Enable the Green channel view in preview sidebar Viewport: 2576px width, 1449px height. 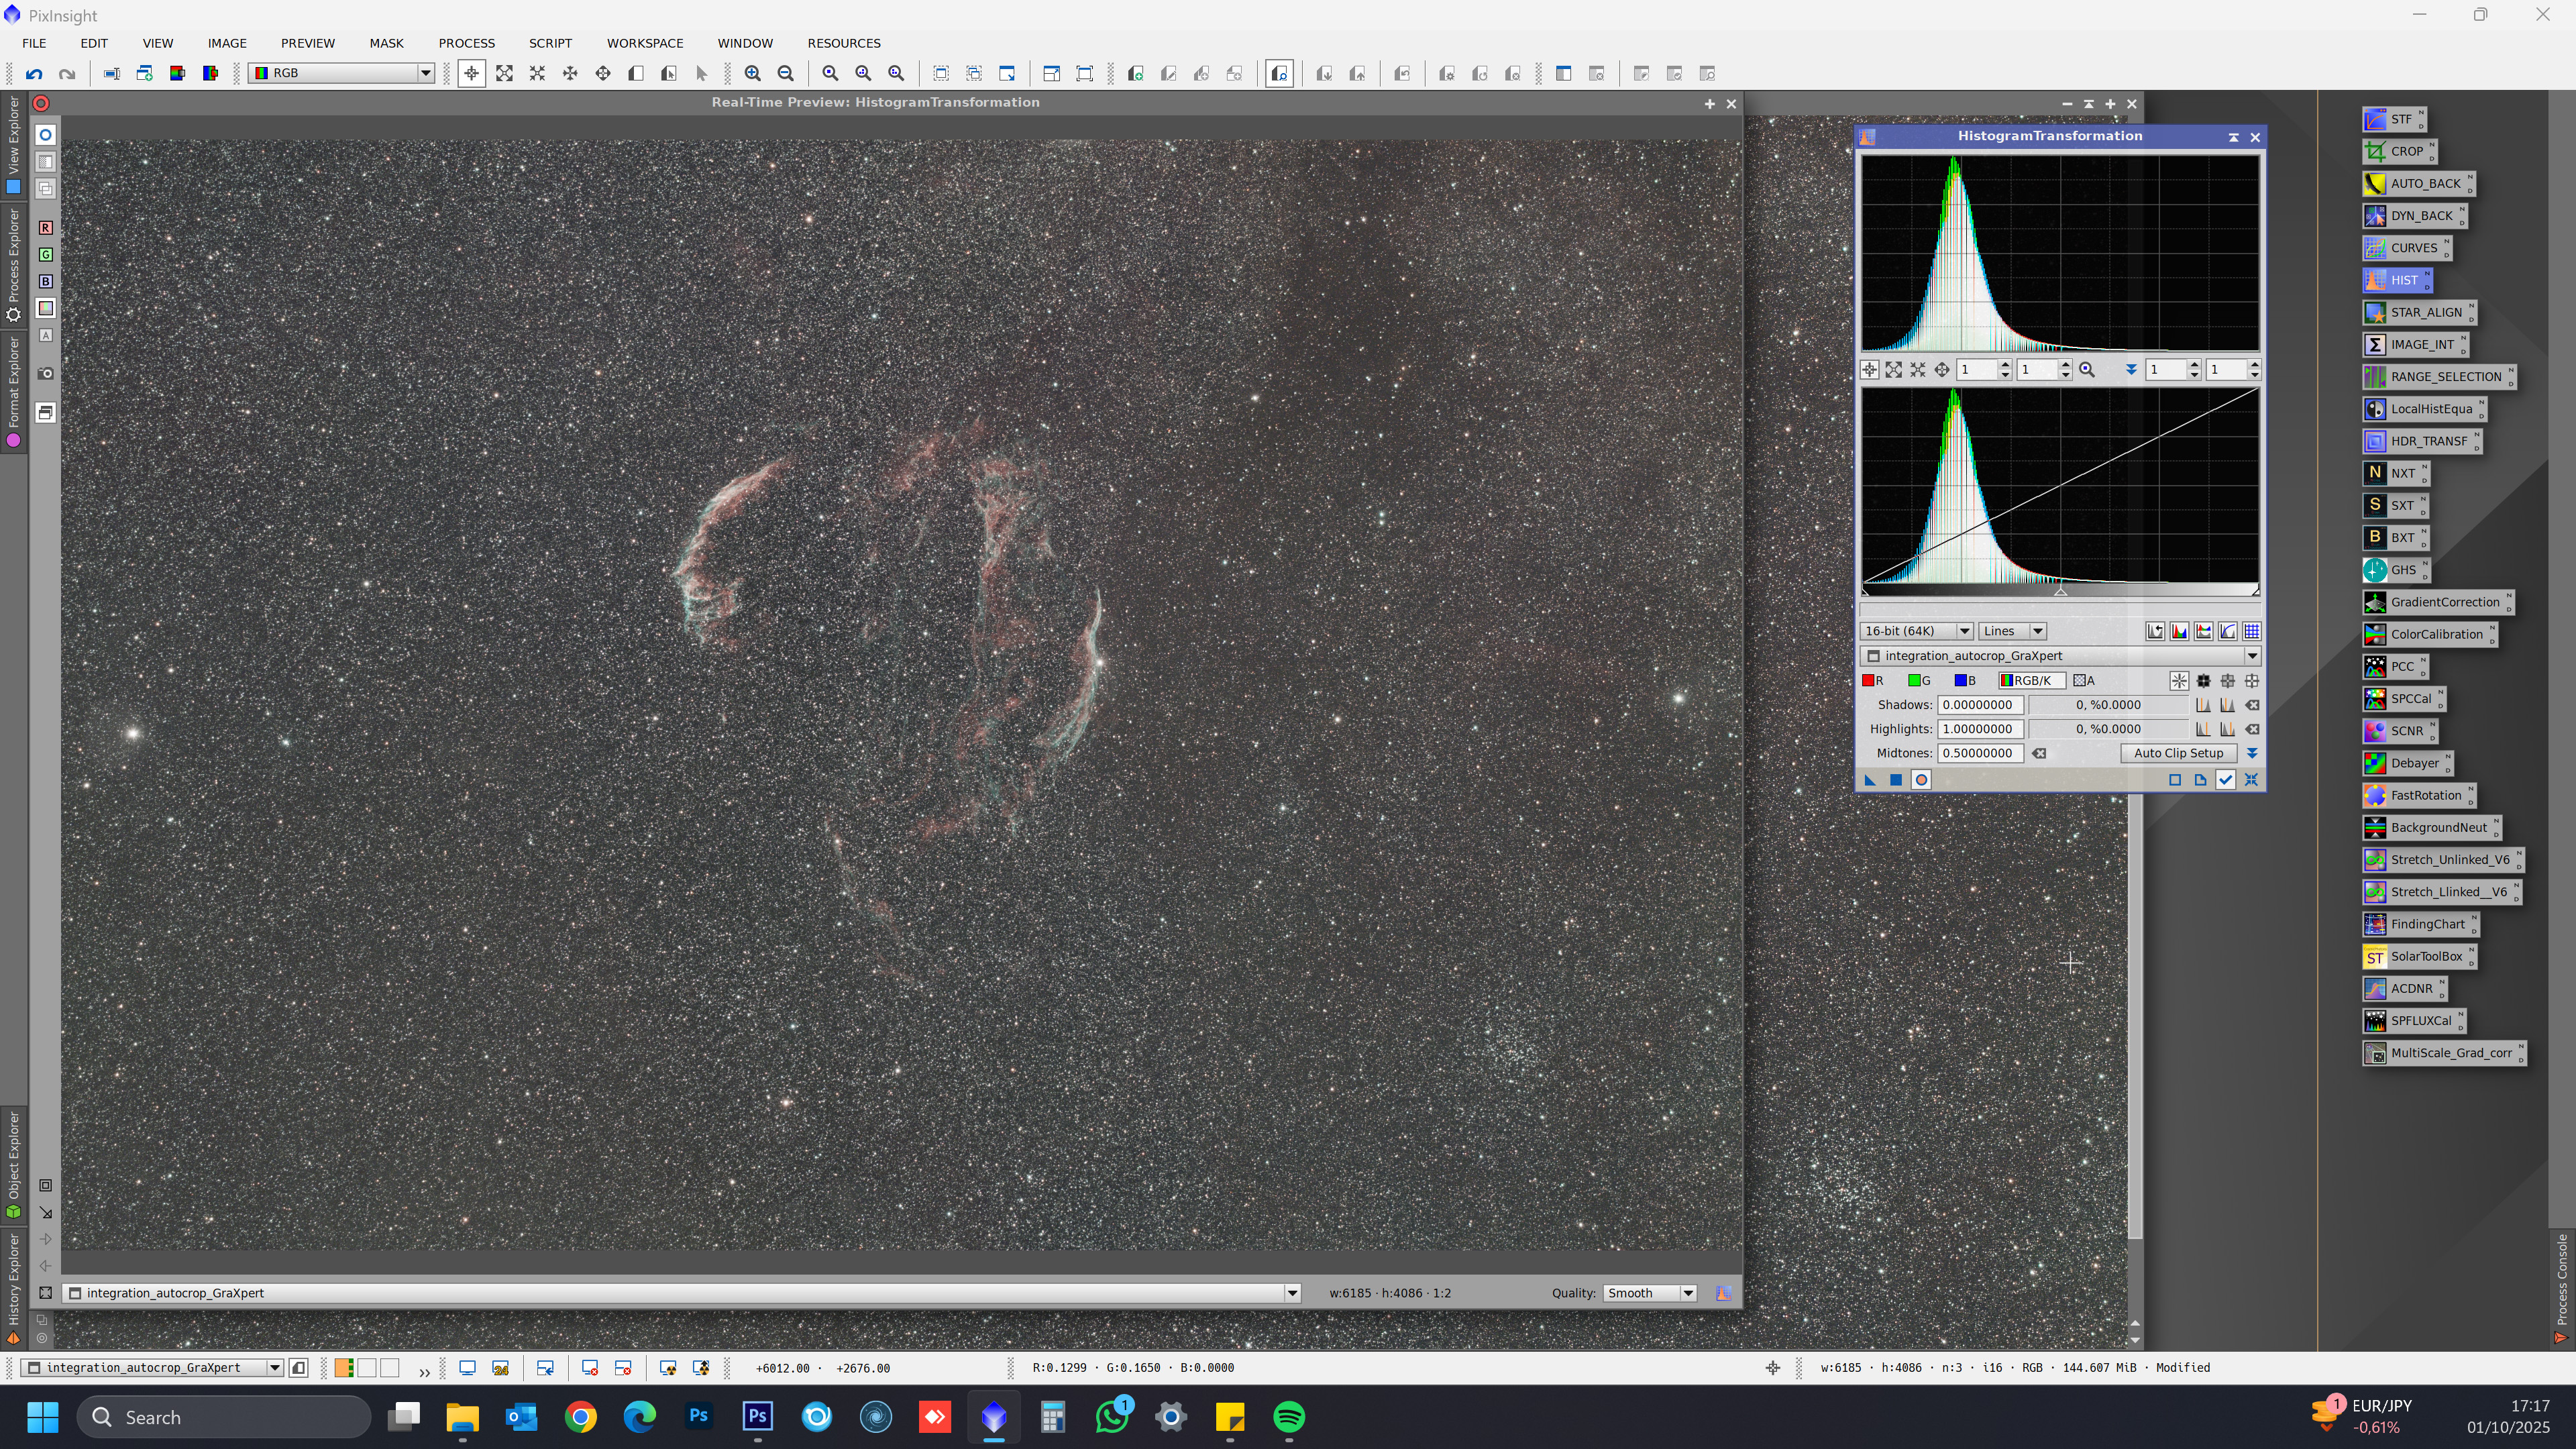(x=45, y=255)
